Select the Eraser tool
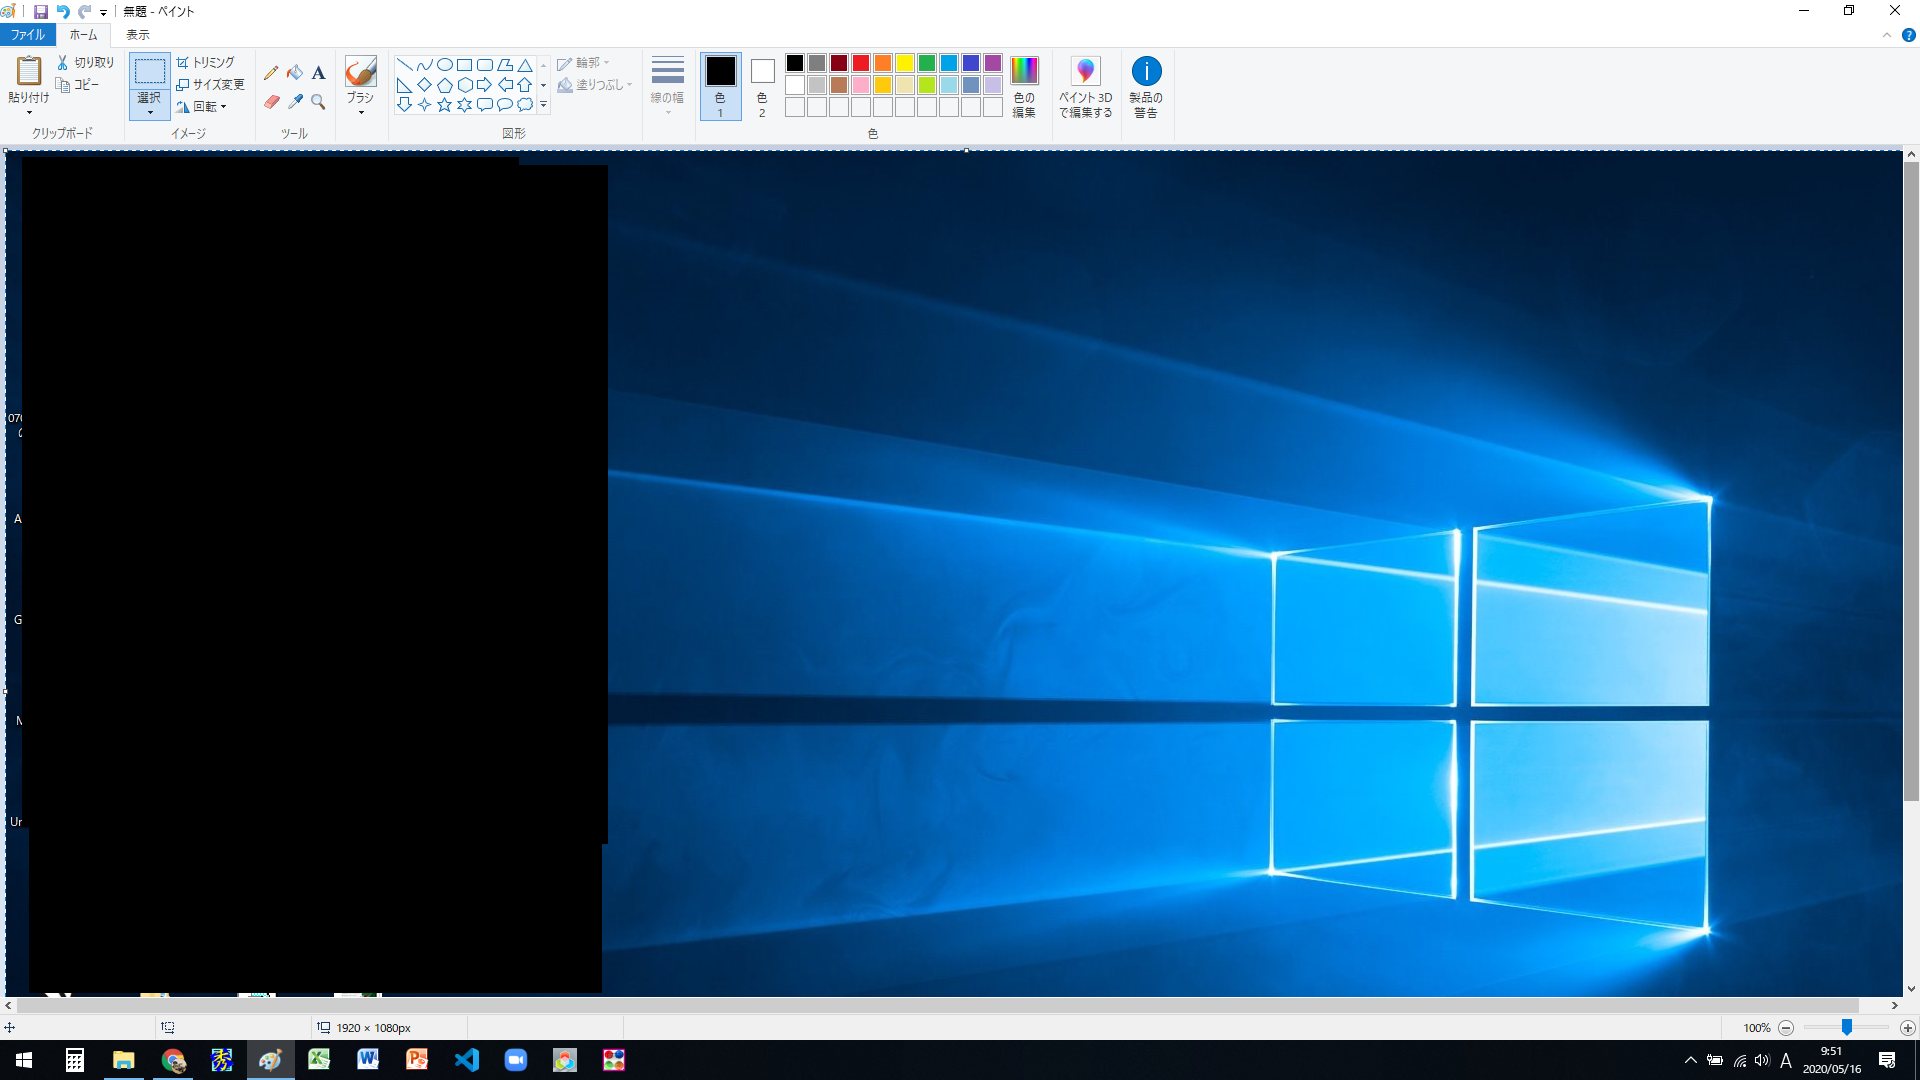This screenshot has height=1080, width=1920. pyautogui.click(x=271, y=102)
